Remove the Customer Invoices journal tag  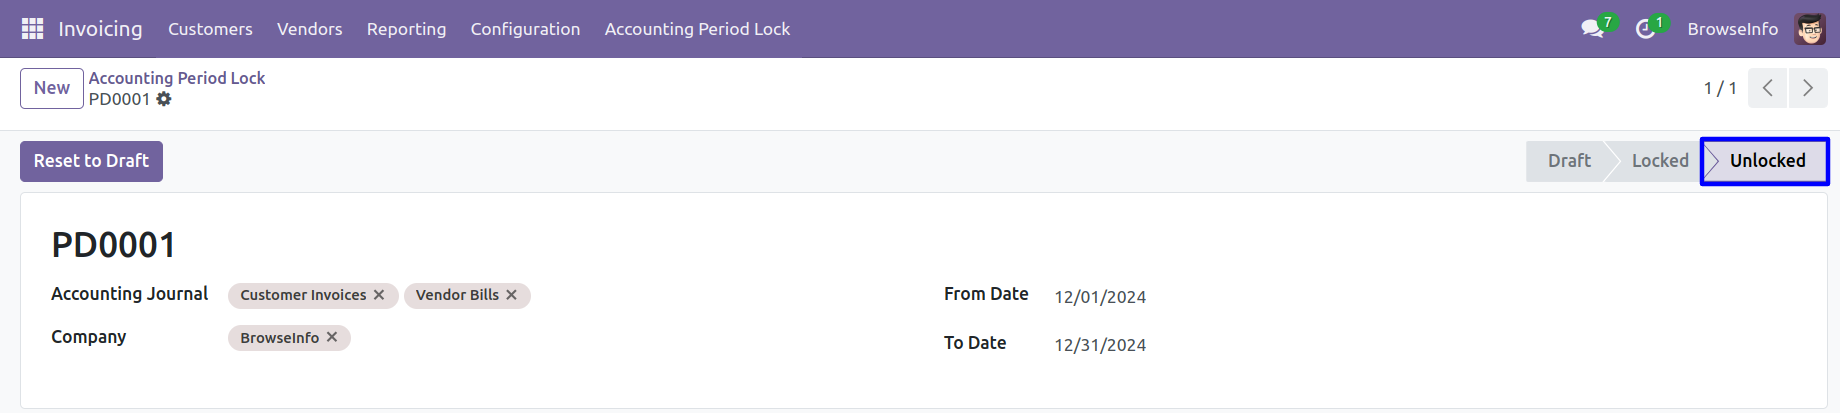click(x=379, y=295)
